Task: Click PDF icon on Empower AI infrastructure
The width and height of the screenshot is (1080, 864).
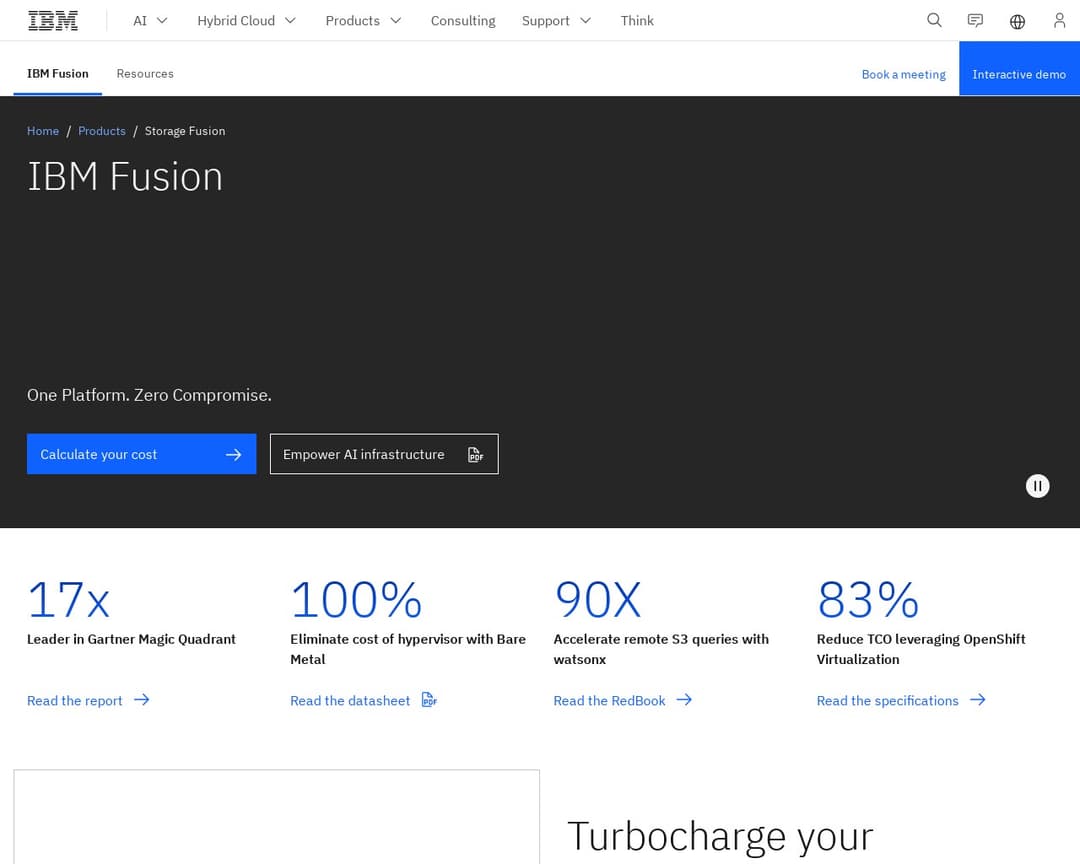Action: 475,455
